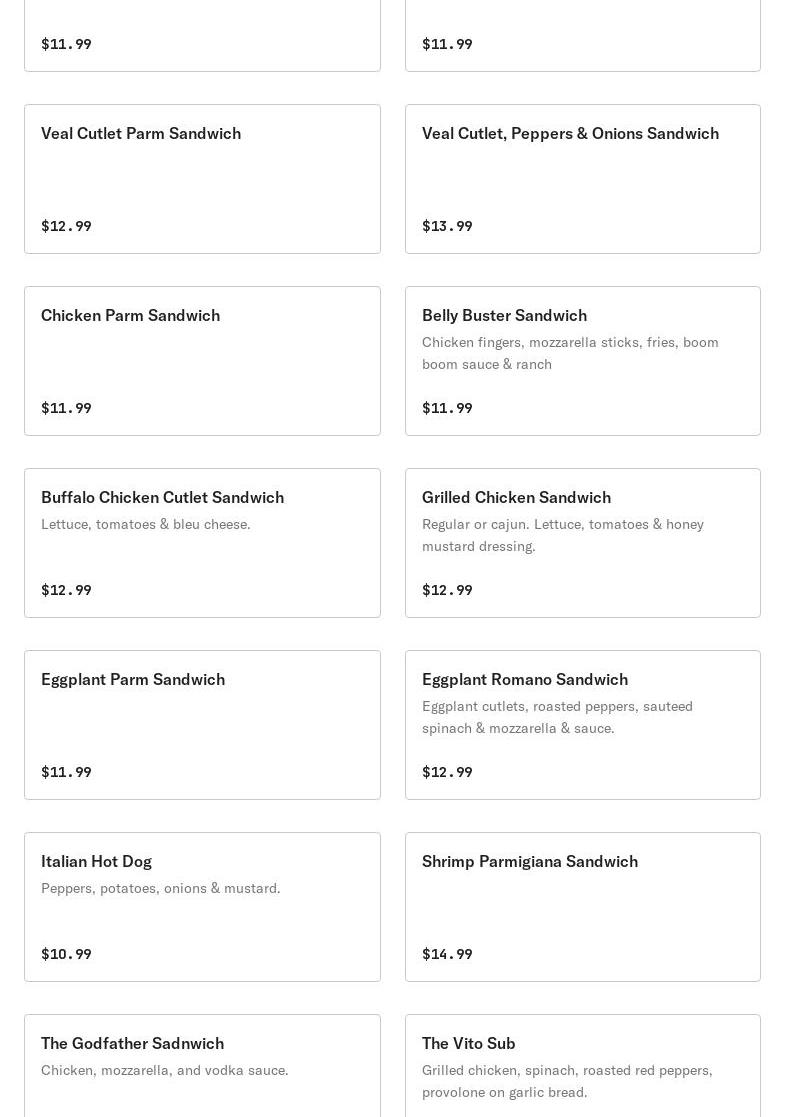Viewport: 785px width, 1117px height.
Task: Click the Eggplant Romano description text
Action: [x=557, y=717]
